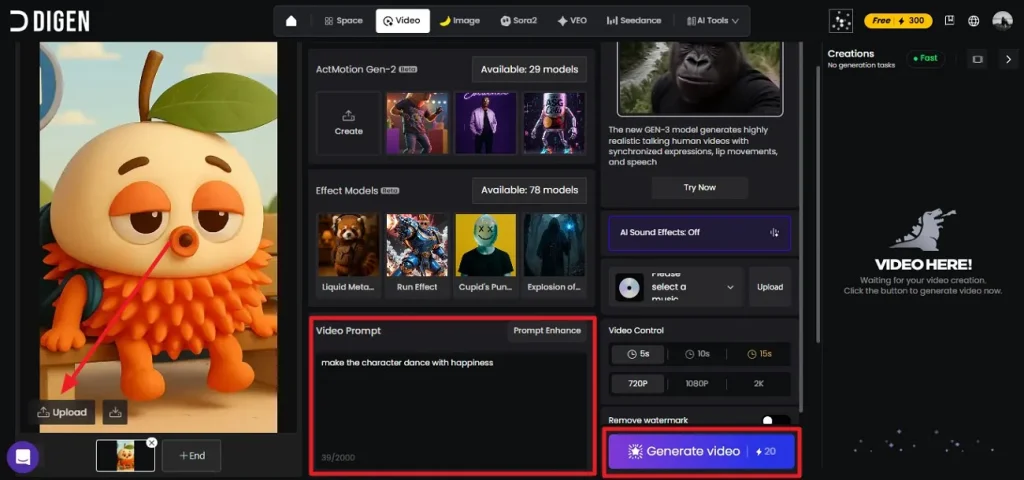Select 720P resolution
This screenshot has width=1024, height=480.
(x=637, y=383)
